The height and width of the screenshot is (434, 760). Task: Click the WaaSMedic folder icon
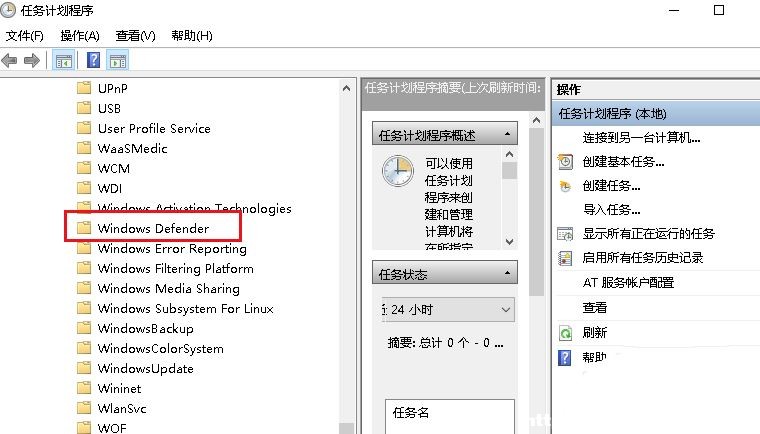pos(84,147)
